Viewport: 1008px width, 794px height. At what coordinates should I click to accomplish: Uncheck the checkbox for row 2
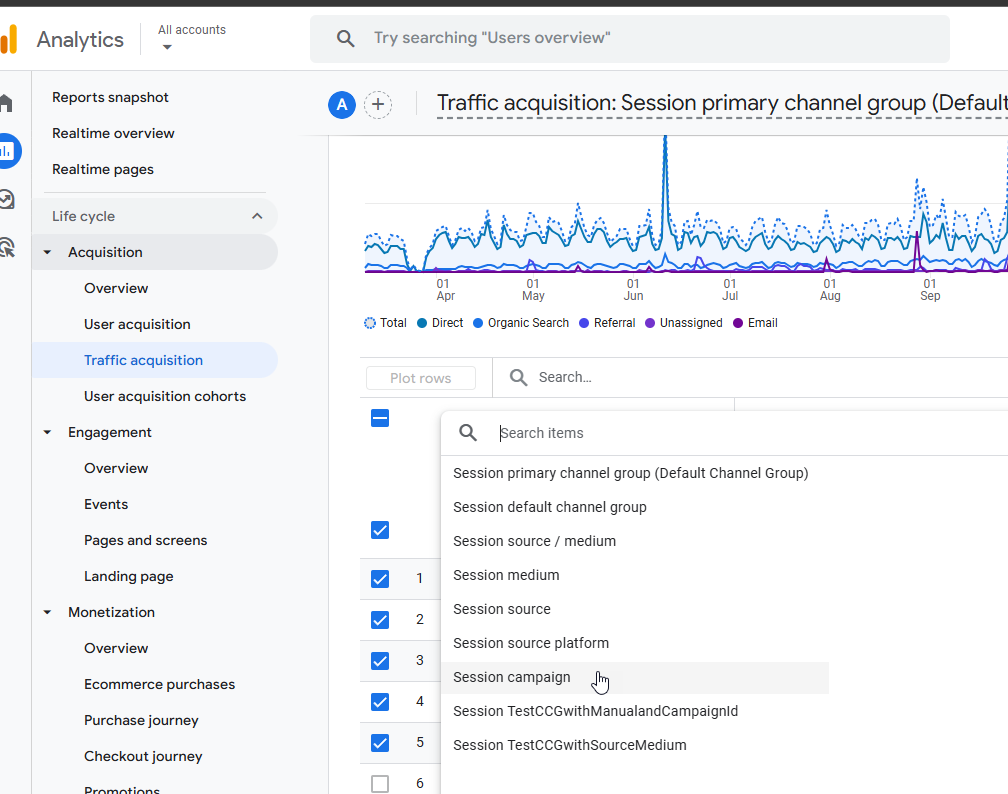tap(380, 620)
